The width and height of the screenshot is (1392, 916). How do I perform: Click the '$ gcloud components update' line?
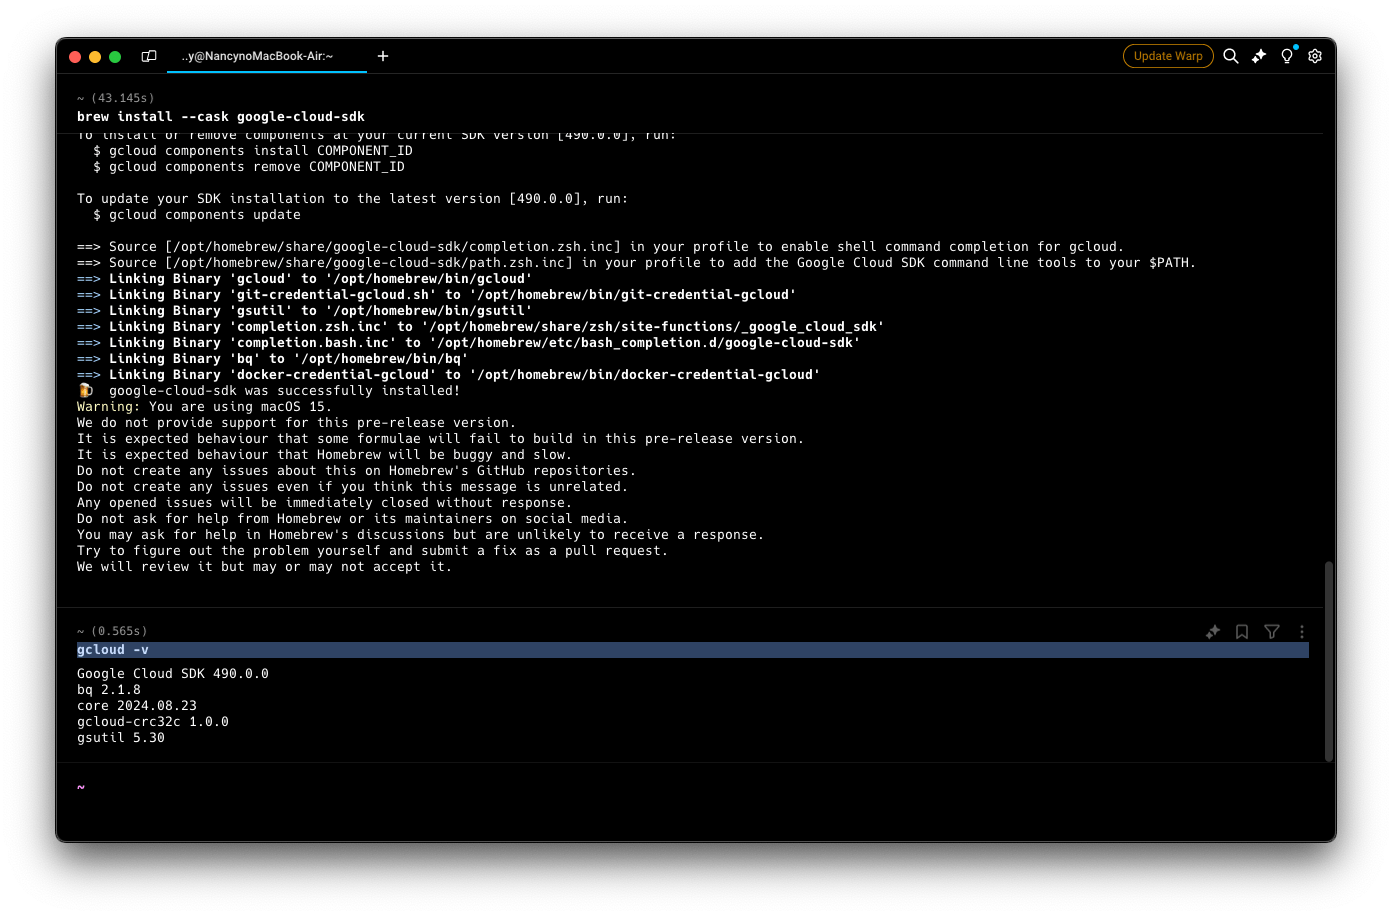[197, 215]
